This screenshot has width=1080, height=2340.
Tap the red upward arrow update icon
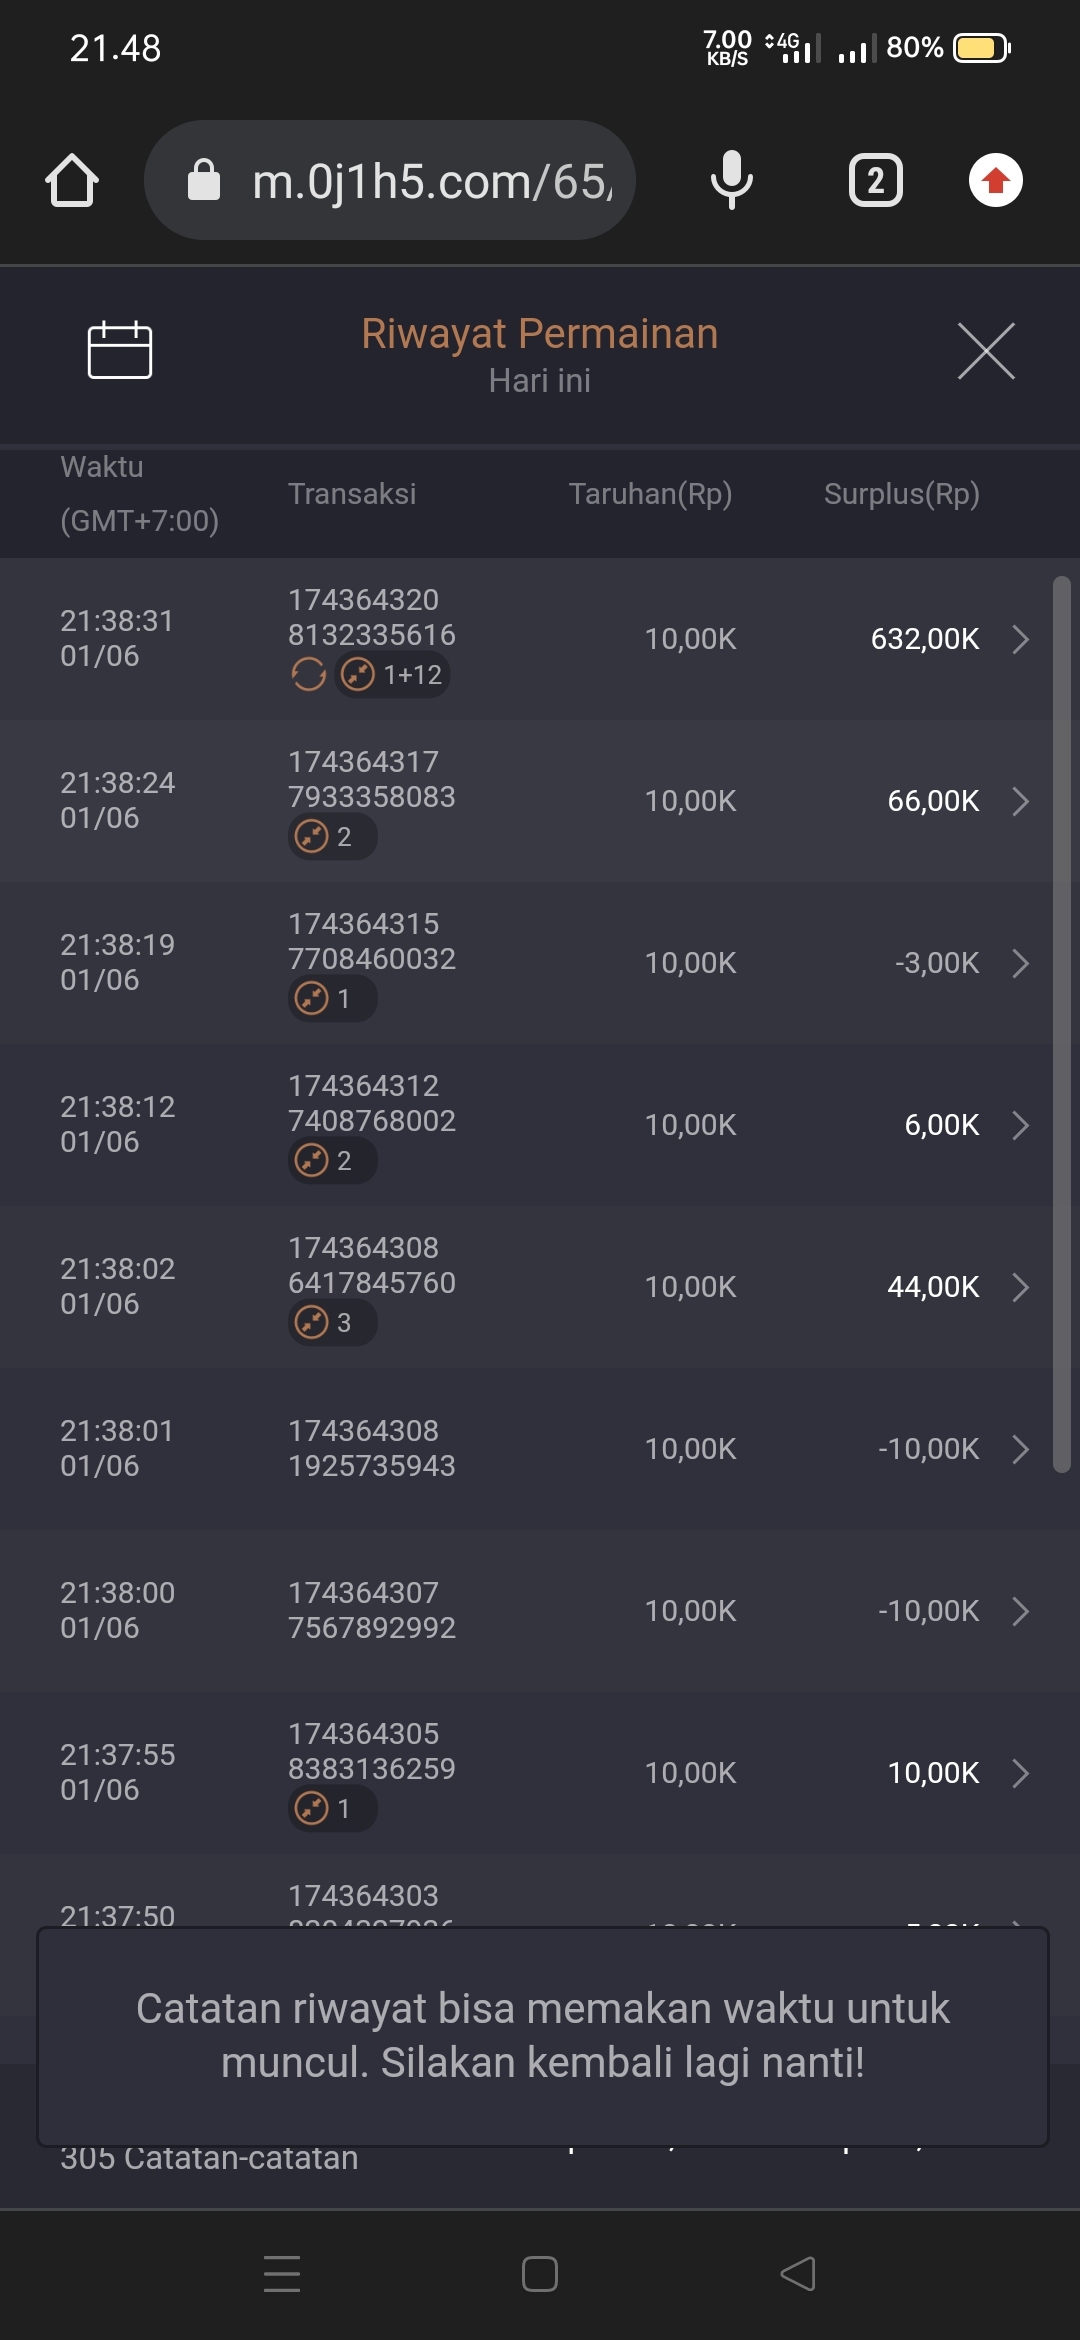995,181
